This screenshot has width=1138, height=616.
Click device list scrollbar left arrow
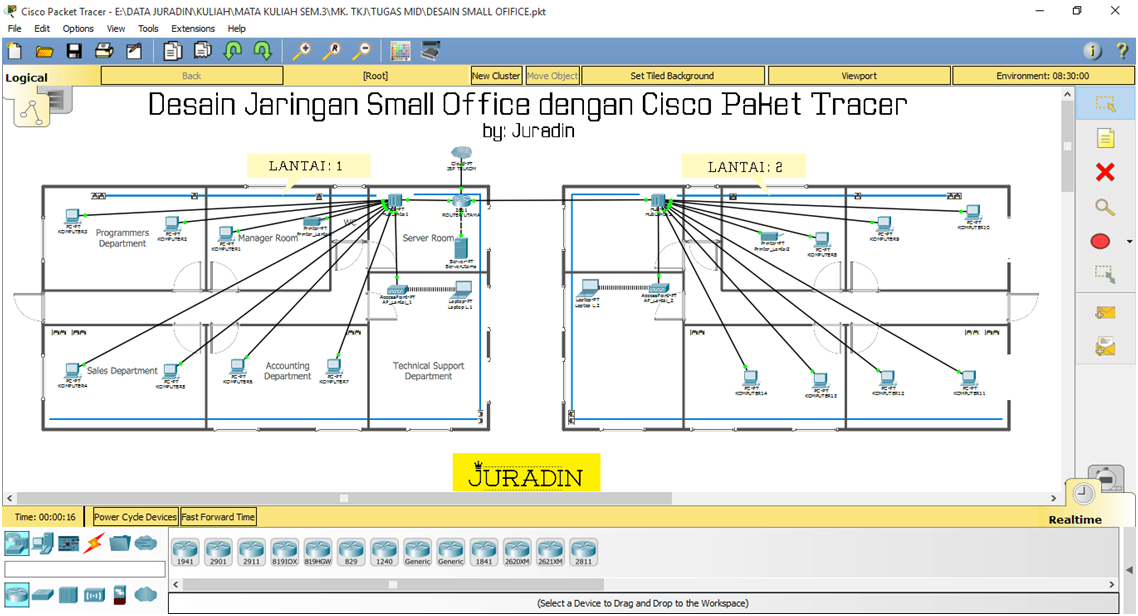coord(175,584)
